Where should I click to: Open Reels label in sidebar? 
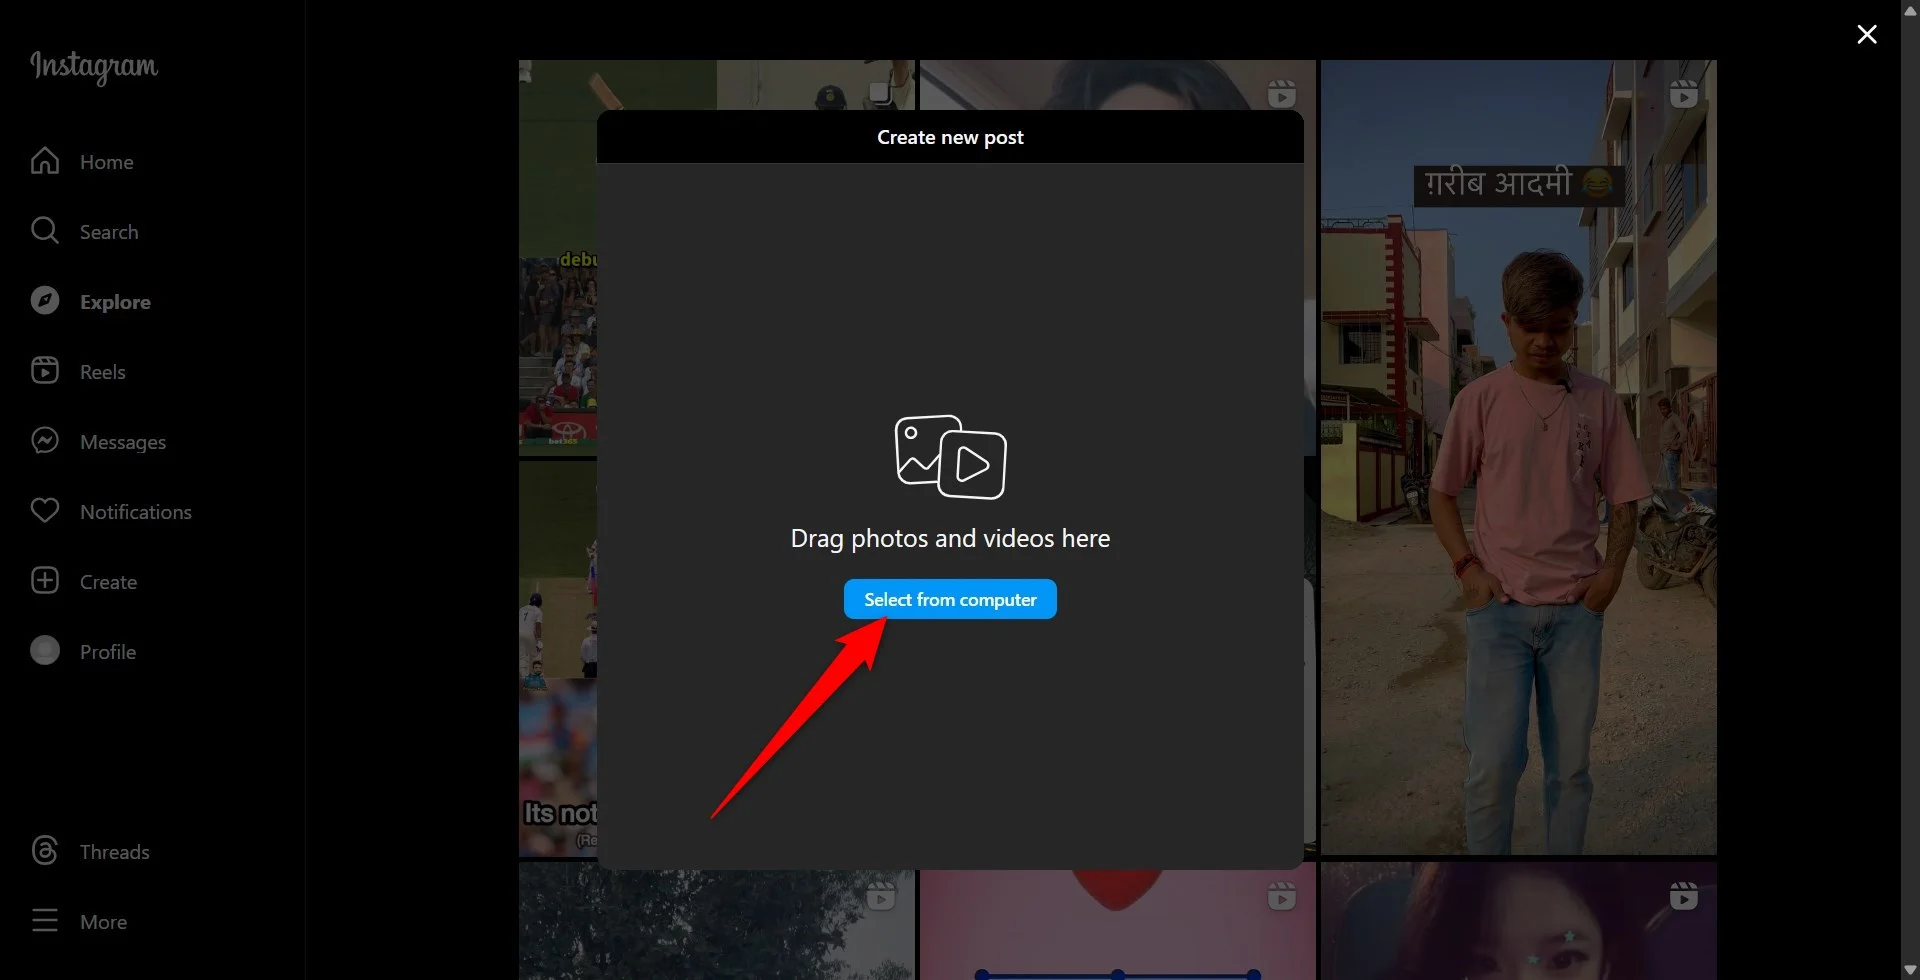[x=103, y=372]
